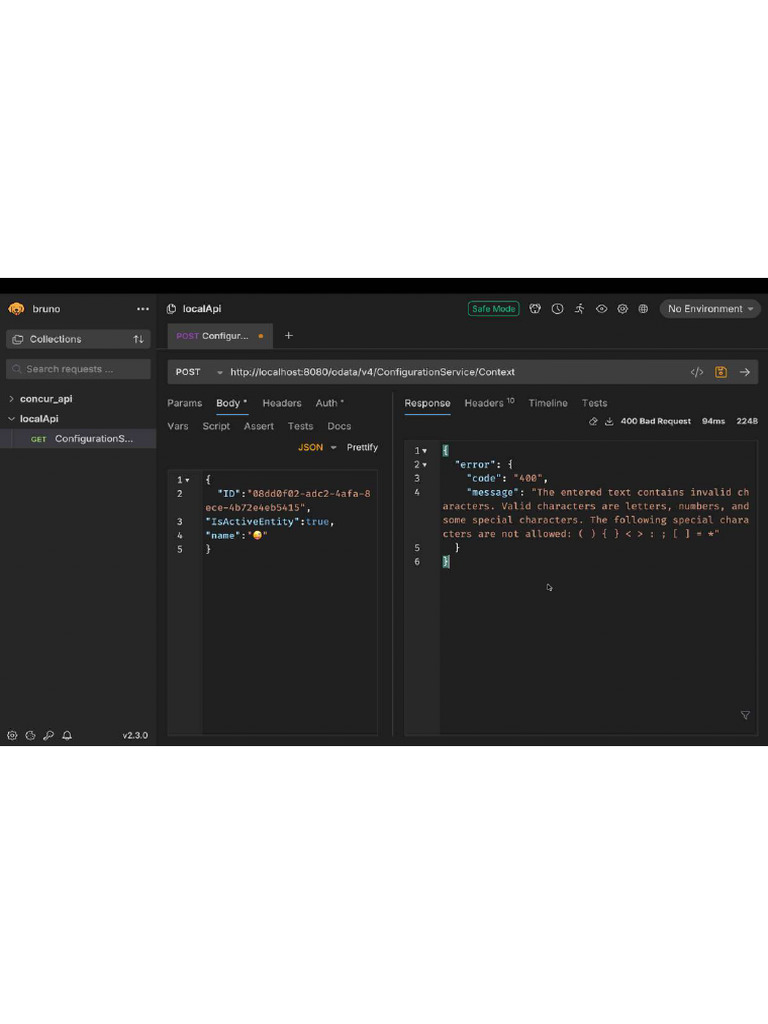Click the localApi collection icon in header
This screenshot has height=1024, width=768.
tap(172, 309)
